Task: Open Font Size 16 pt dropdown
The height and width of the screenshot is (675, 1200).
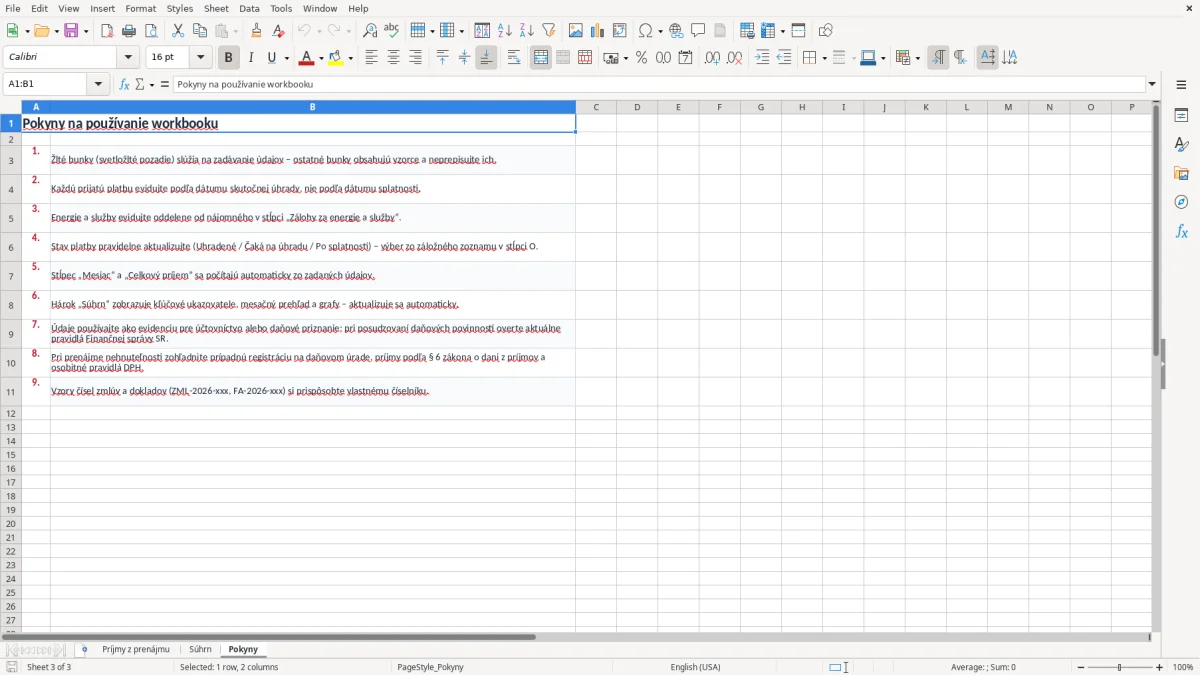Action: pos(200,58)
